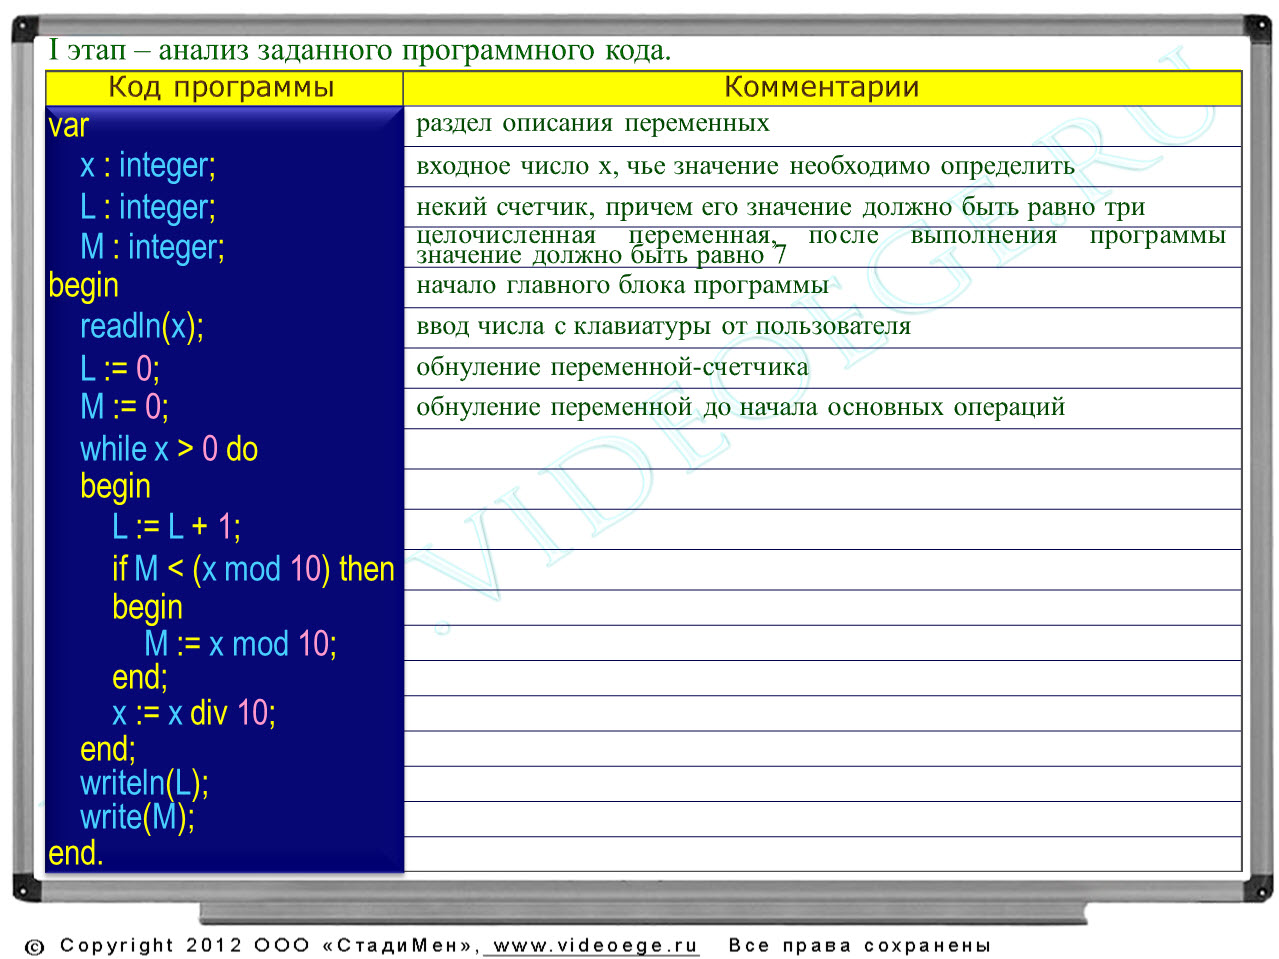
Task: Select the code line "writeln(L);"
Action: pyautogui.click(x=144, y=783)
